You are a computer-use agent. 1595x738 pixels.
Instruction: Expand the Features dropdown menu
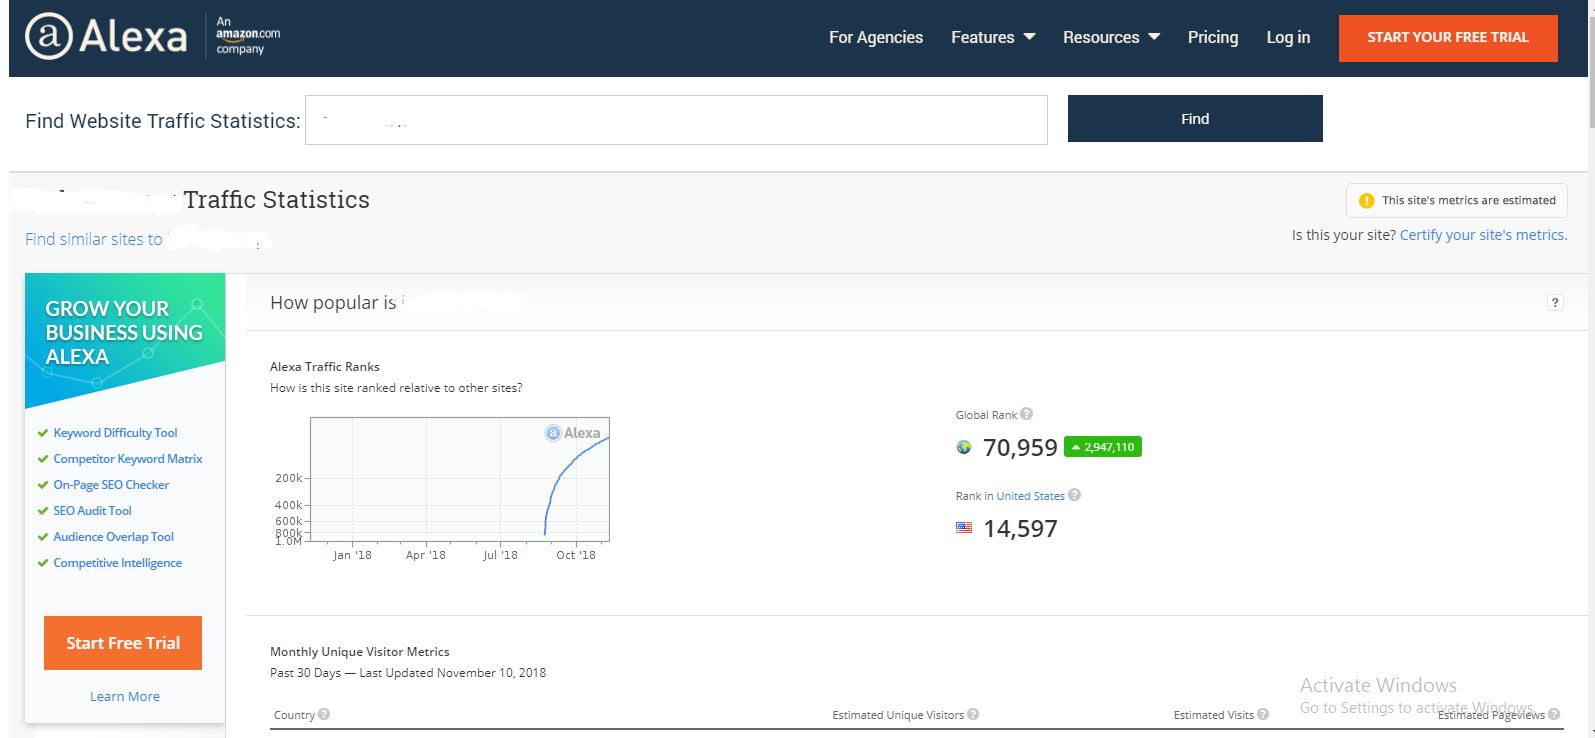[992, 37]
